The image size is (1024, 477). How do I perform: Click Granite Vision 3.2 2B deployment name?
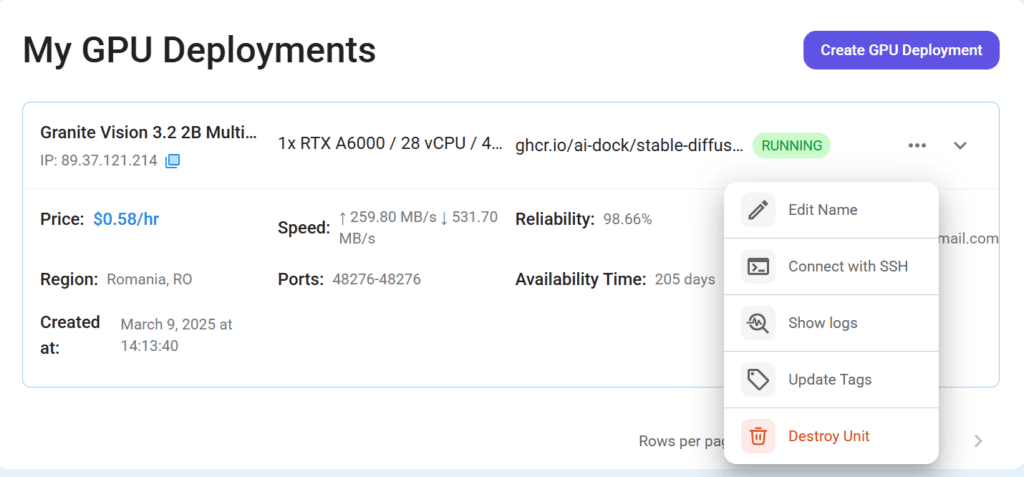click(149, 133)
